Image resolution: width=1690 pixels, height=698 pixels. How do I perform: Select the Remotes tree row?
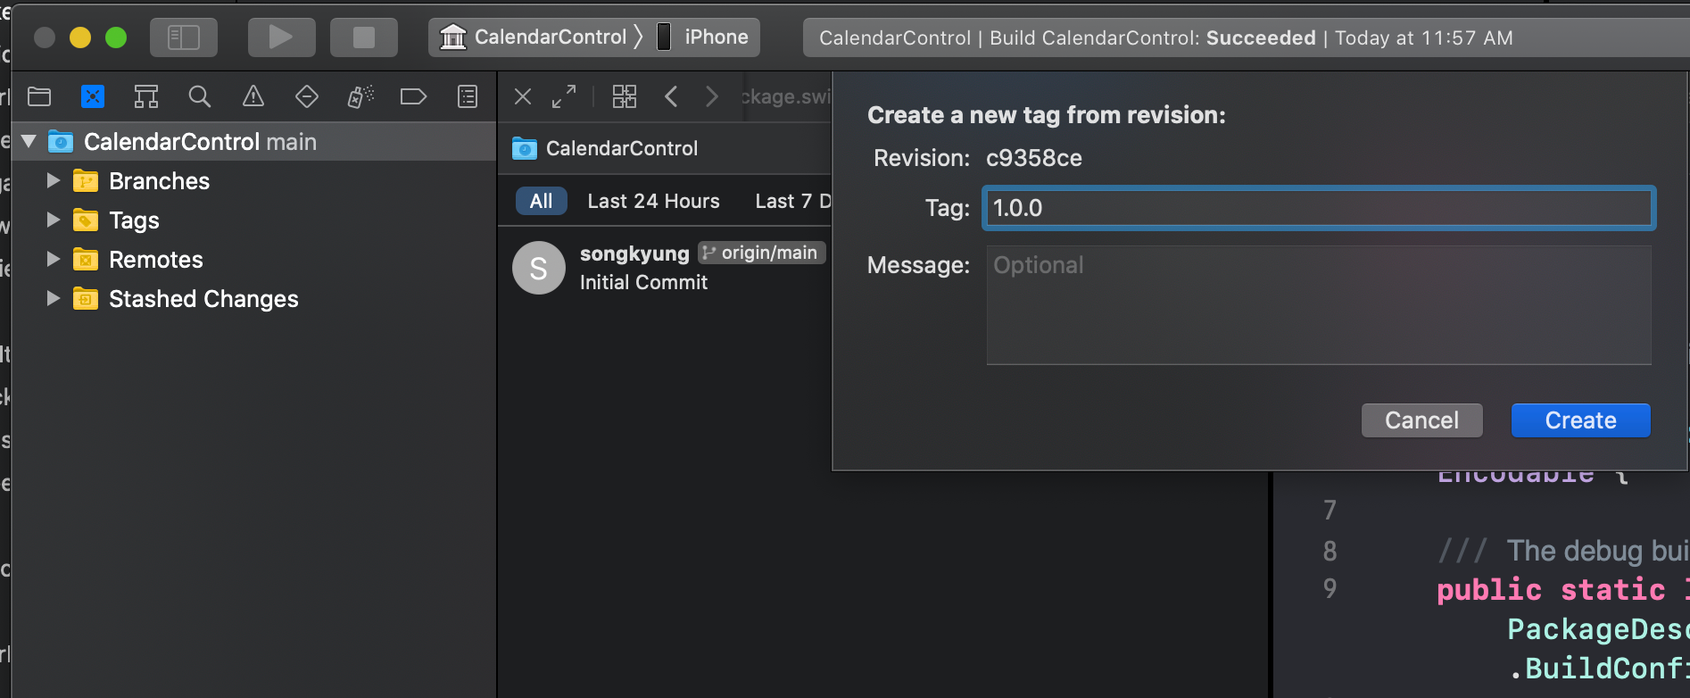254,259
